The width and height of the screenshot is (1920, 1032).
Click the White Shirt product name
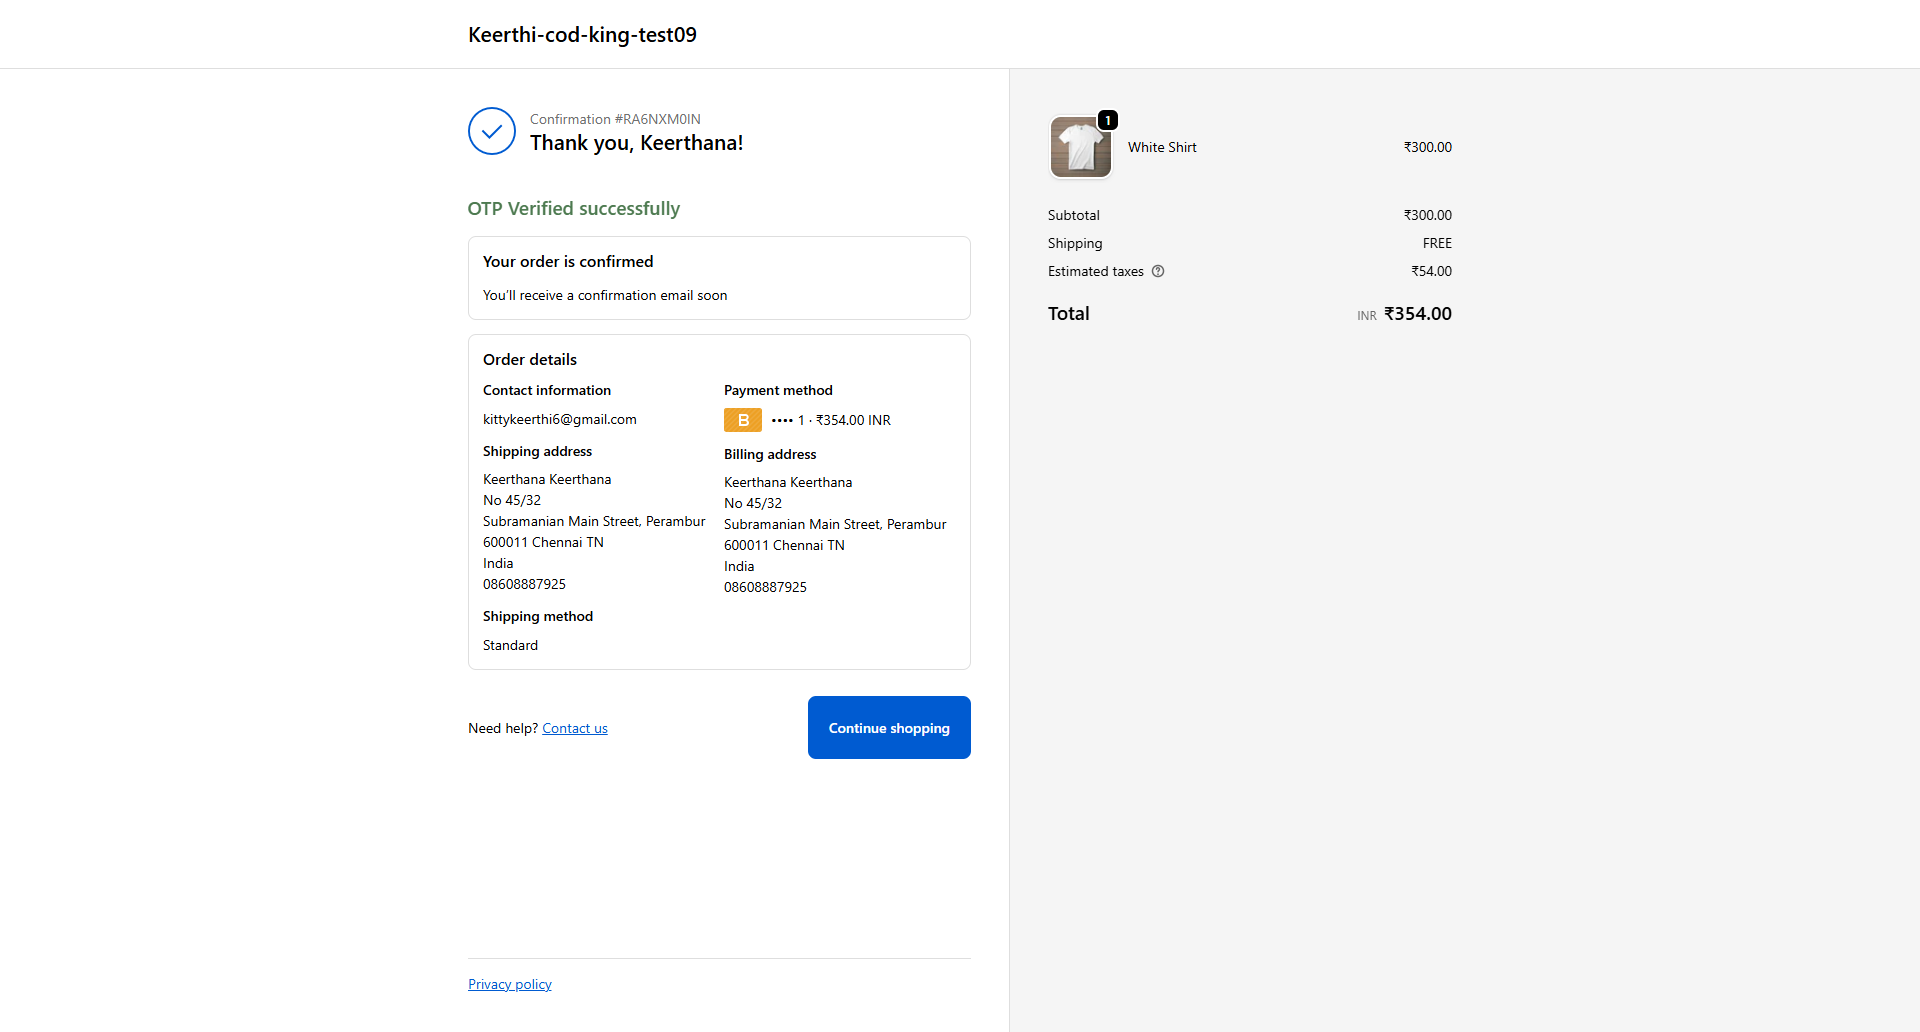(1162, 147)
